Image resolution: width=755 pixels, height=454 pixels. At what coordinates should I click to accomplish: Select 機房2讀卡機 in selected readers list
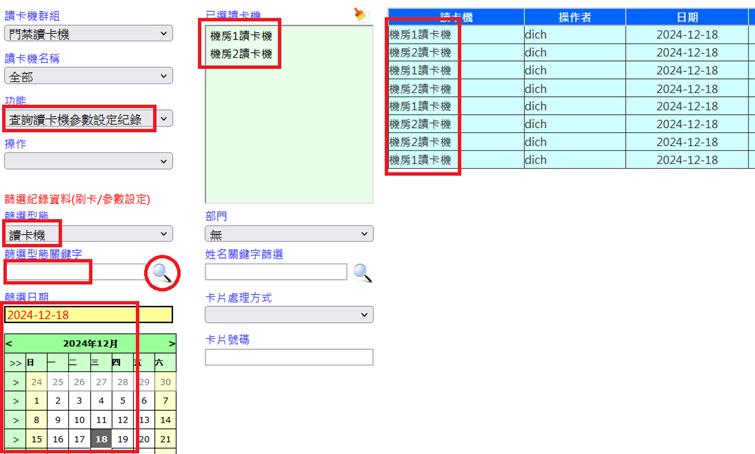pos(241,54)
